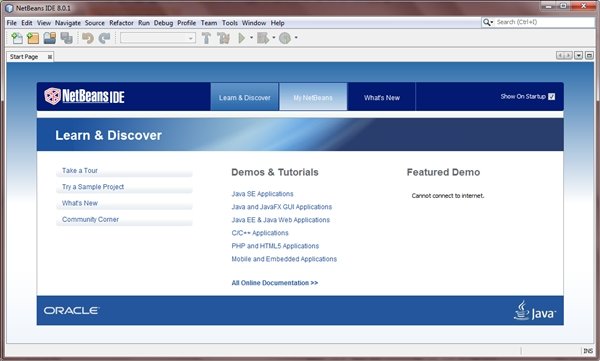Viewport: 600px width, 361px height.
Task: Click the Save All toolbar icon
Action: 67,38
